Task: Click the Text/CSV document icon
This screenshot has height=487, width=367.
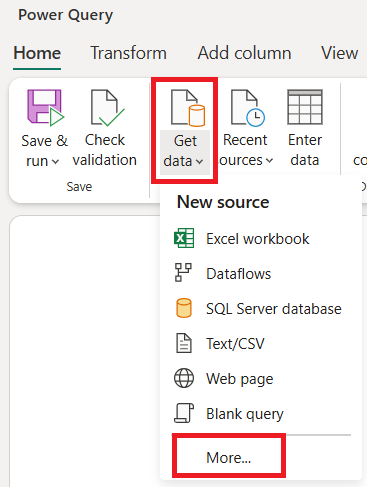Action: [x=184, y=343]
